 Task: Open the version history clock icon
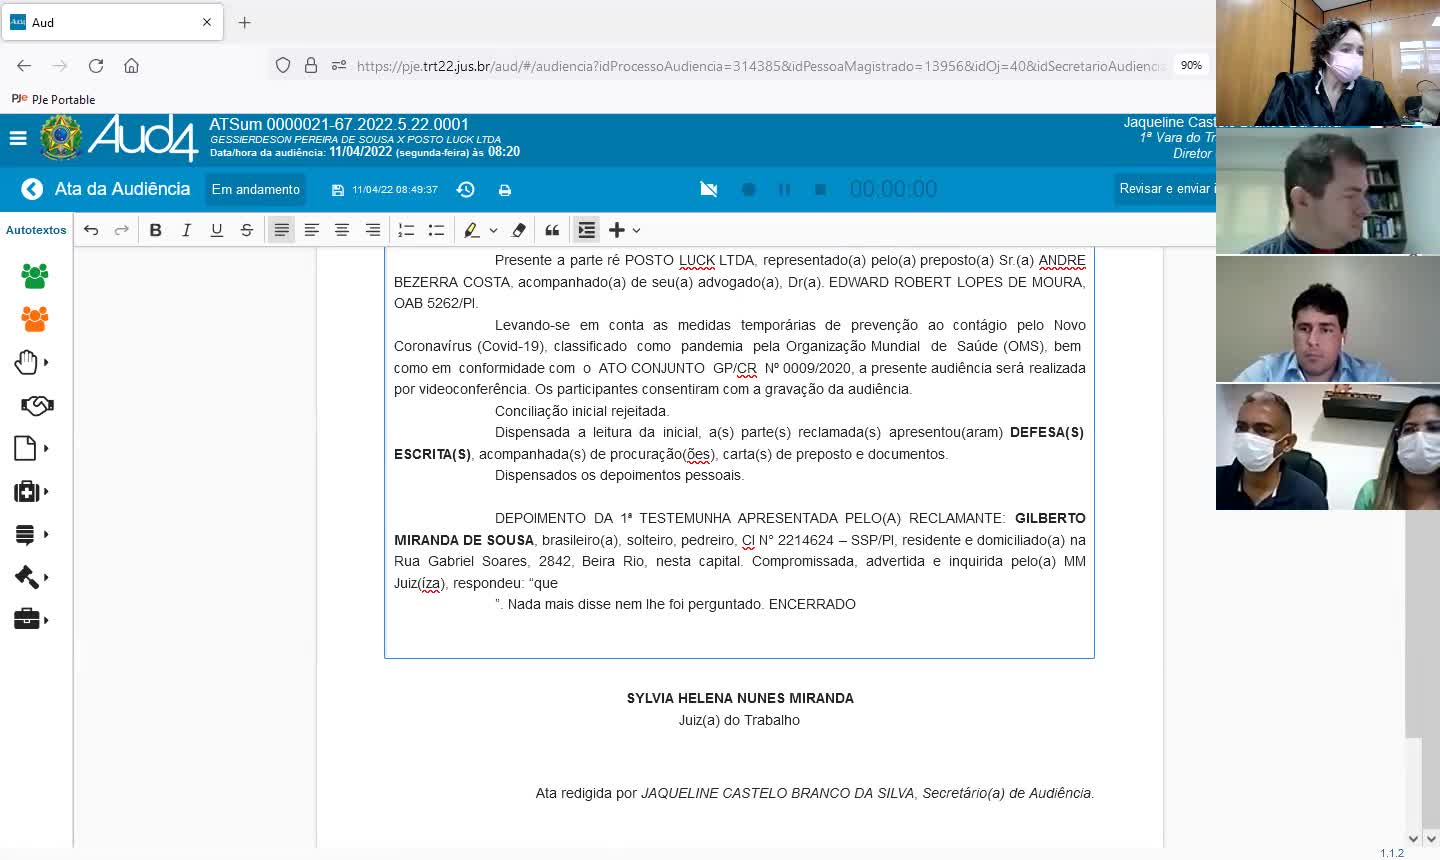tap(465, 189)
